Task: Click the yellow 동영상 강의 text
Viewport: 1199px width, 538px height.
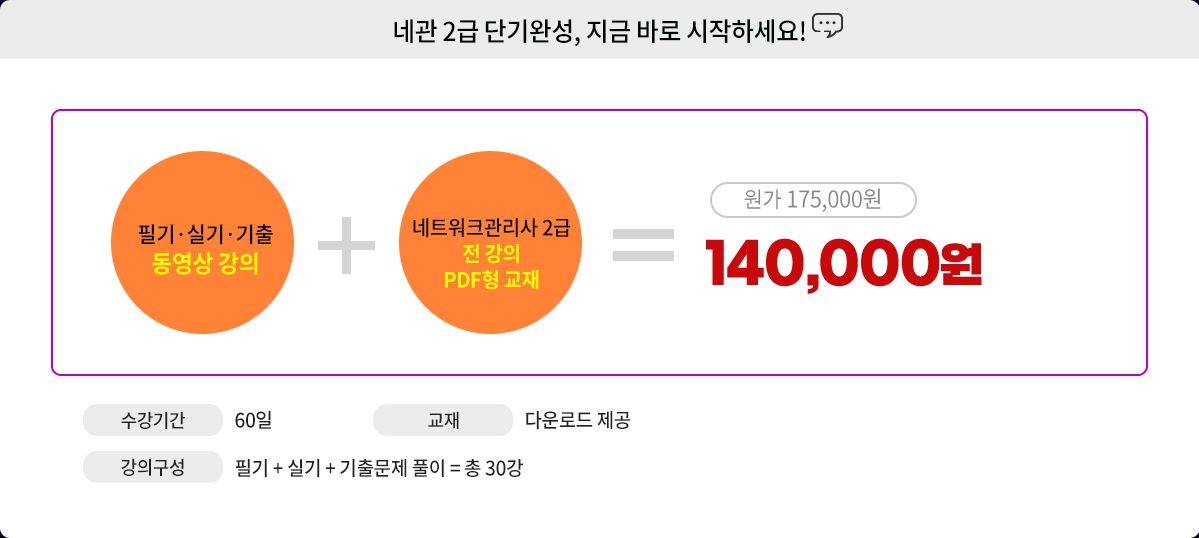Action: (x=205, y=264)
